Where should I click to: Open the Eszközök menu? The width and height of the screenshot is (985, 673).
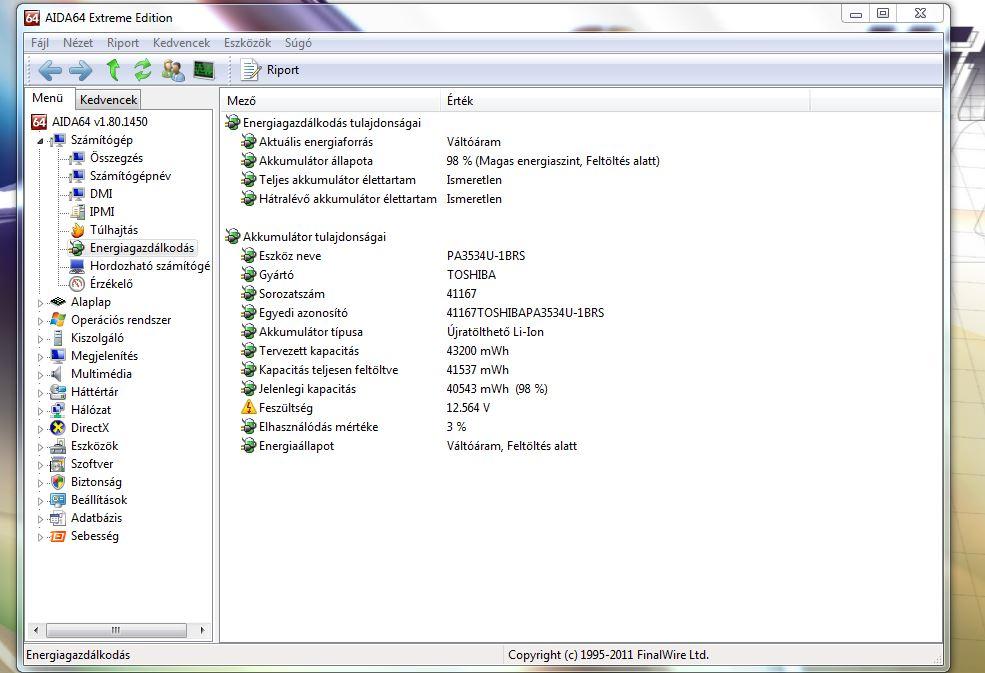click(x=248, y=43)
